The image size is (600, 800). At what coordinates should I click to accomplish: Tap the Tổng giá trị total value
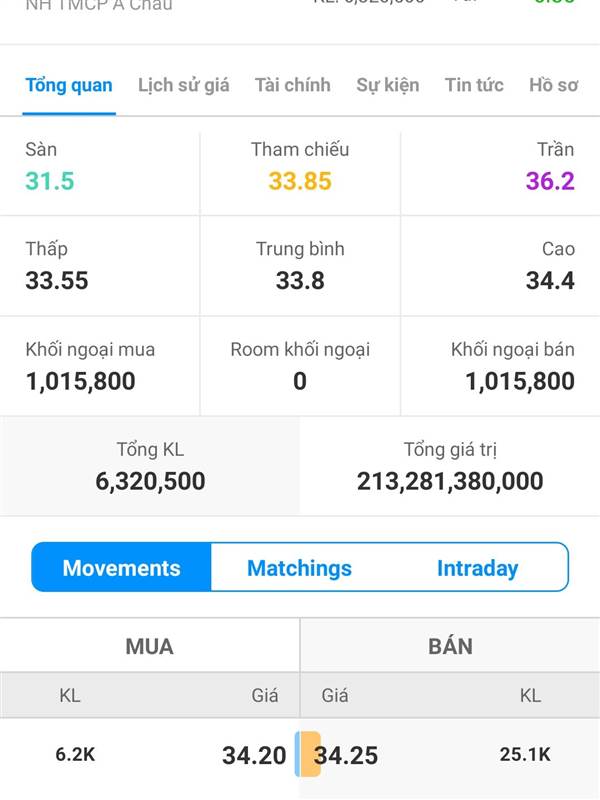tap(450, 481)
